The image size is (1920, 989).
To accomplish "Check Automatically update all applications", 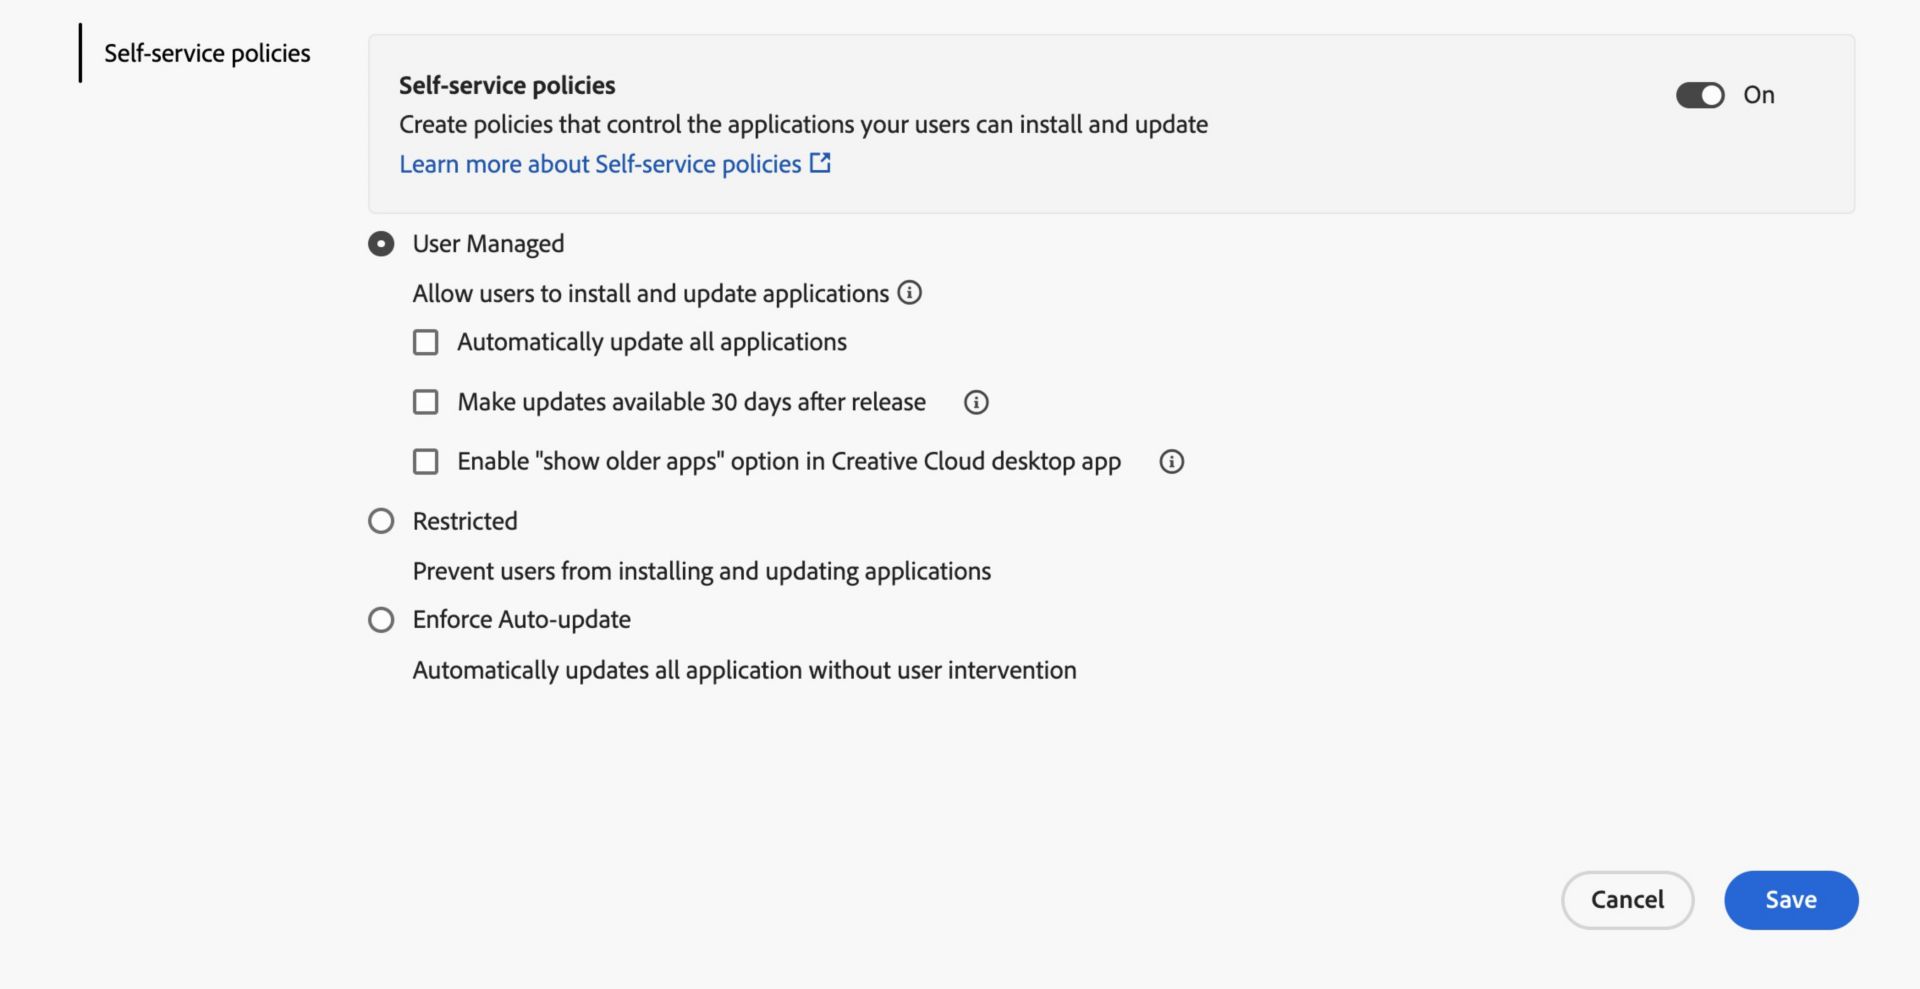I will tap(426, 342).
